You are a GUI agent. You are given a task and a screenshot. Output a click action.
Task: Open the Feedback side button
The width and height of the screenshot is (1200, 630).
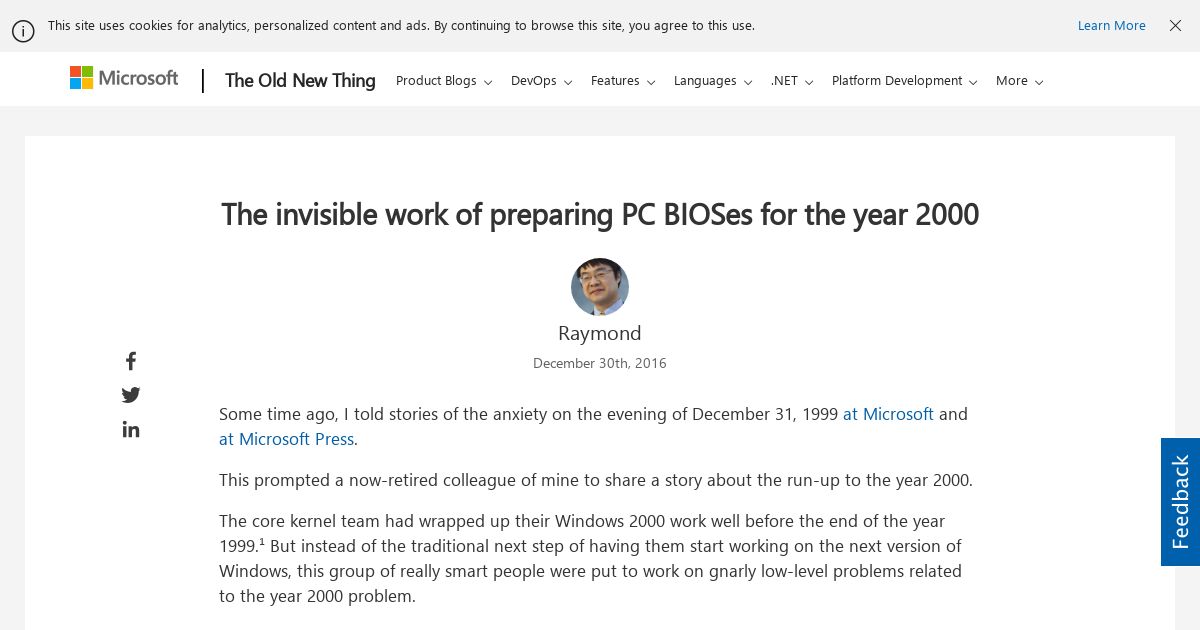(1180, 502)
